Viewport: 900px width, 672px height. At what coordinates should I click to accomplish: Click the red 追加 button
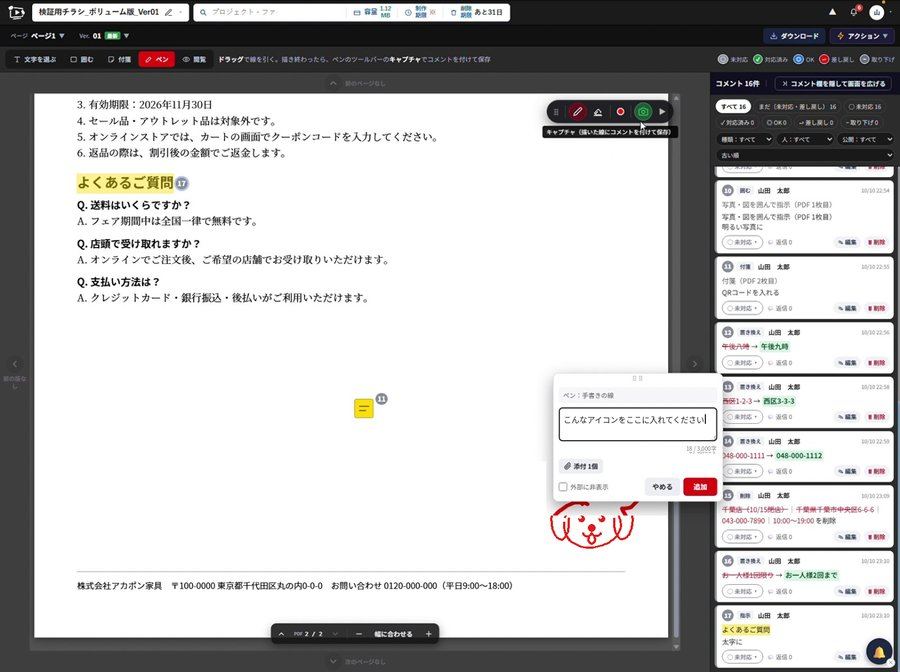pos(700,487)
